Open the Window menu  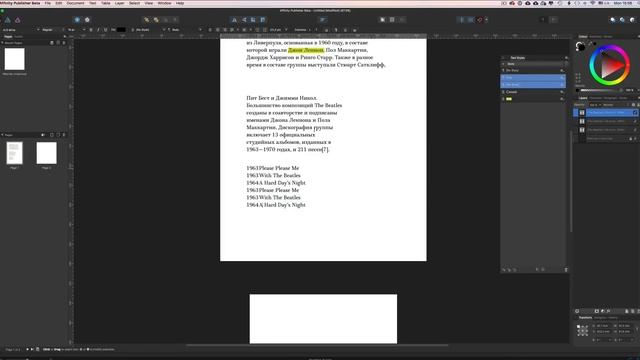[164, 3]
